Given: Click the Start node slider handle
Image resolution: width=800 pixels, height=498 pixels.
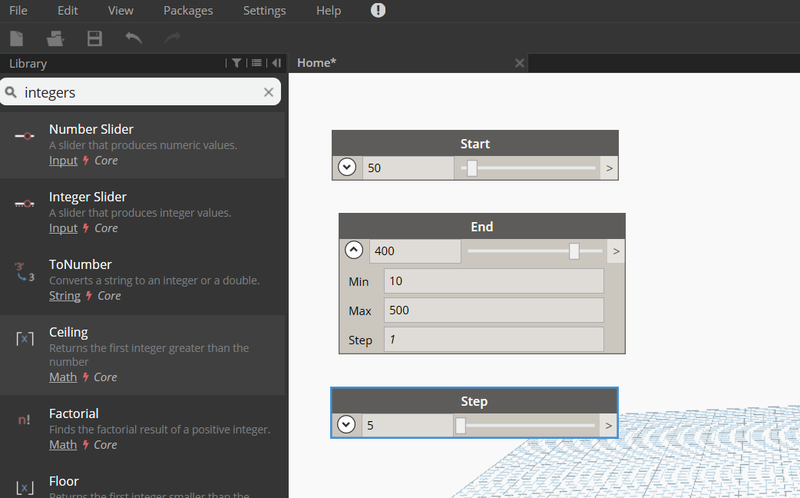Looking at the screenshot, I should coord(472,168).
